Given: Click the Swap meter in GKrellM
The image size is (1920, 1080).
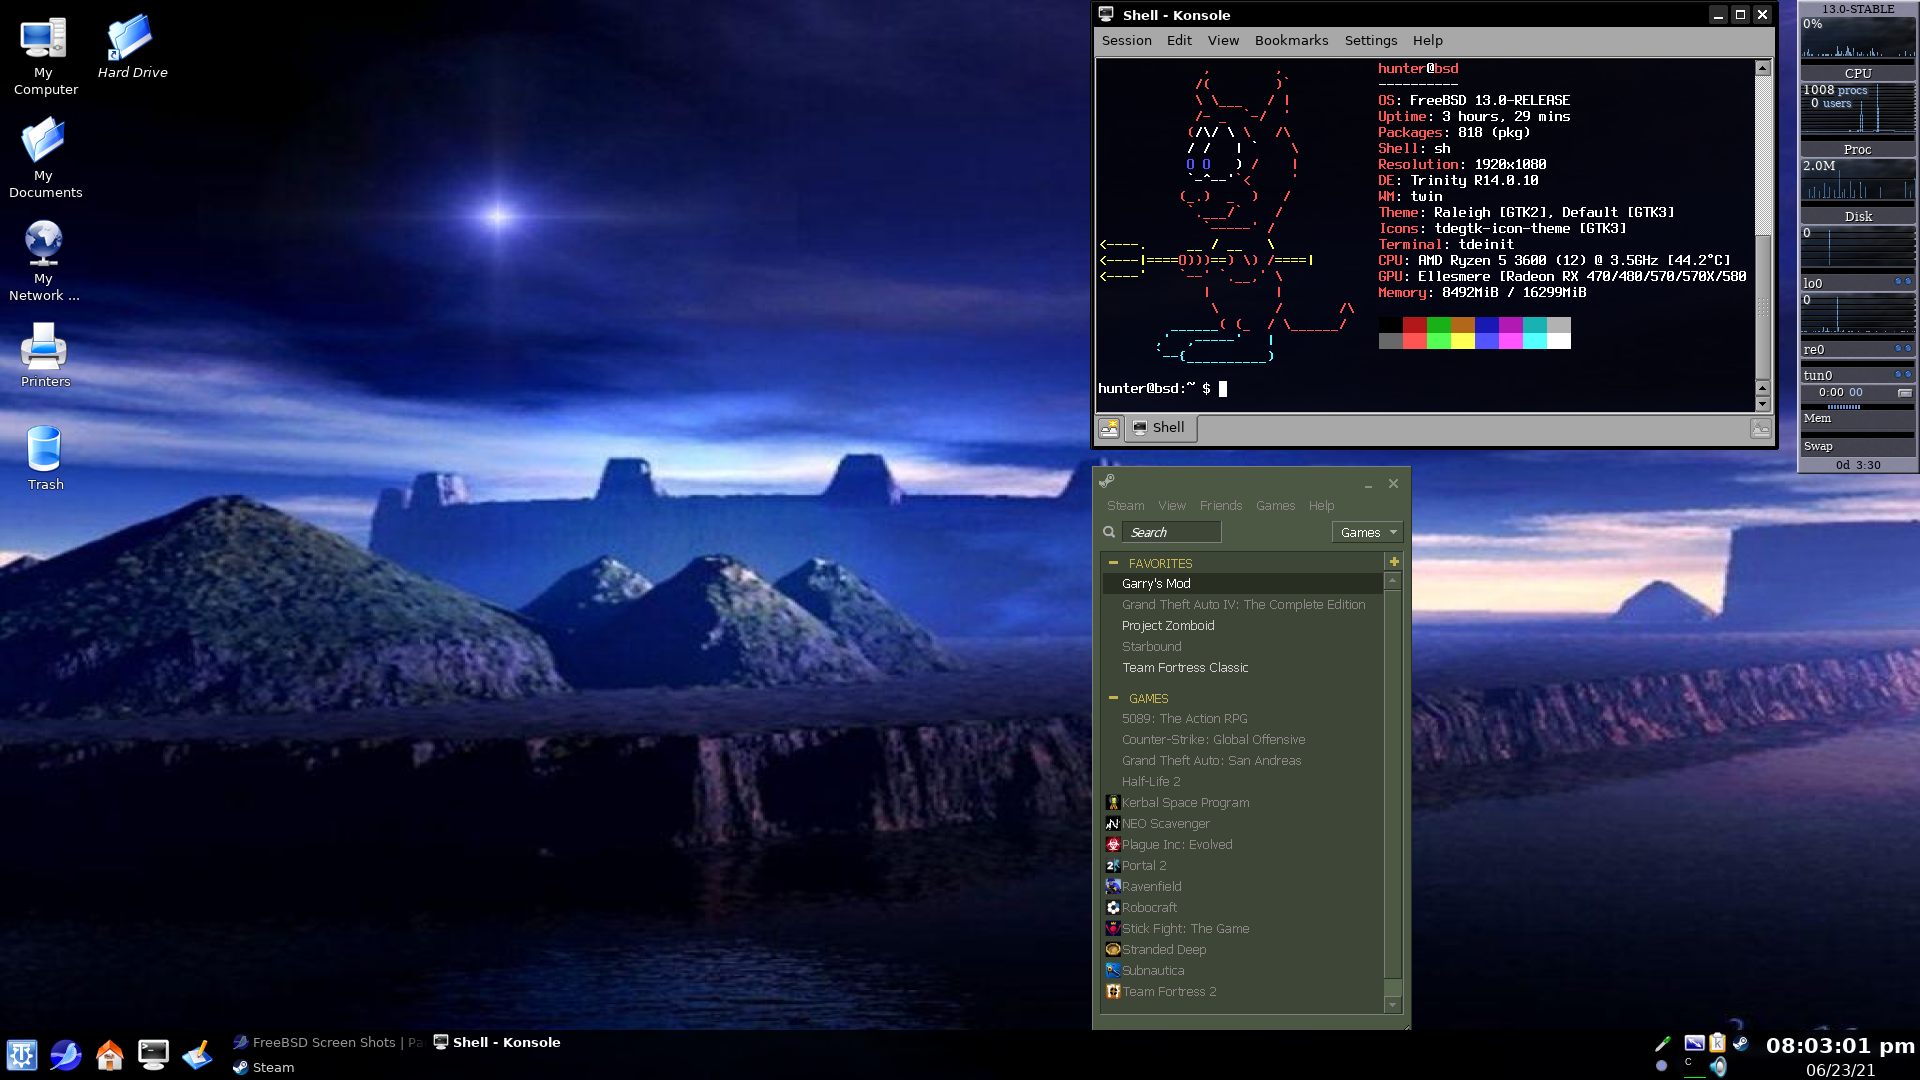Looking at the screenshot, I should [1858, 446].
